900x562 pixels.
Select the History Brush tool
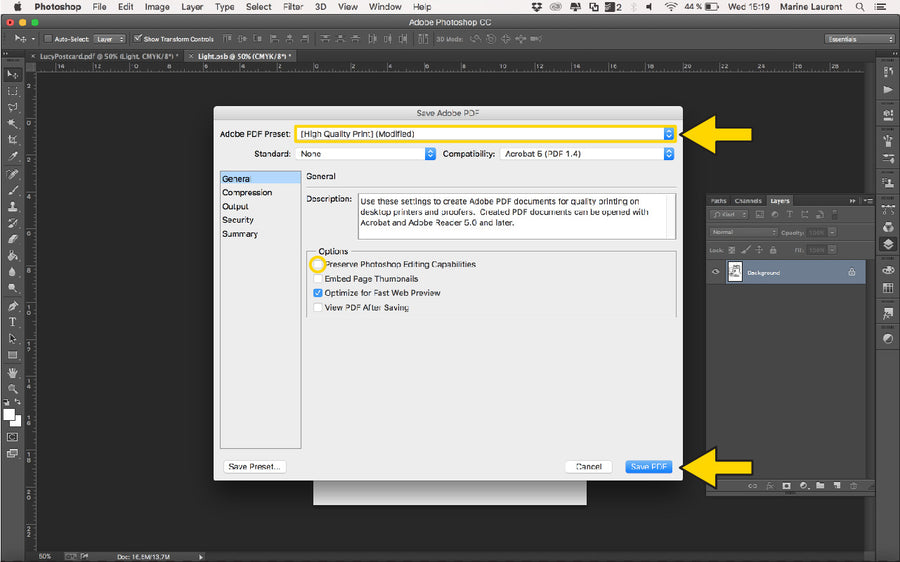click(x=12, y=223)
